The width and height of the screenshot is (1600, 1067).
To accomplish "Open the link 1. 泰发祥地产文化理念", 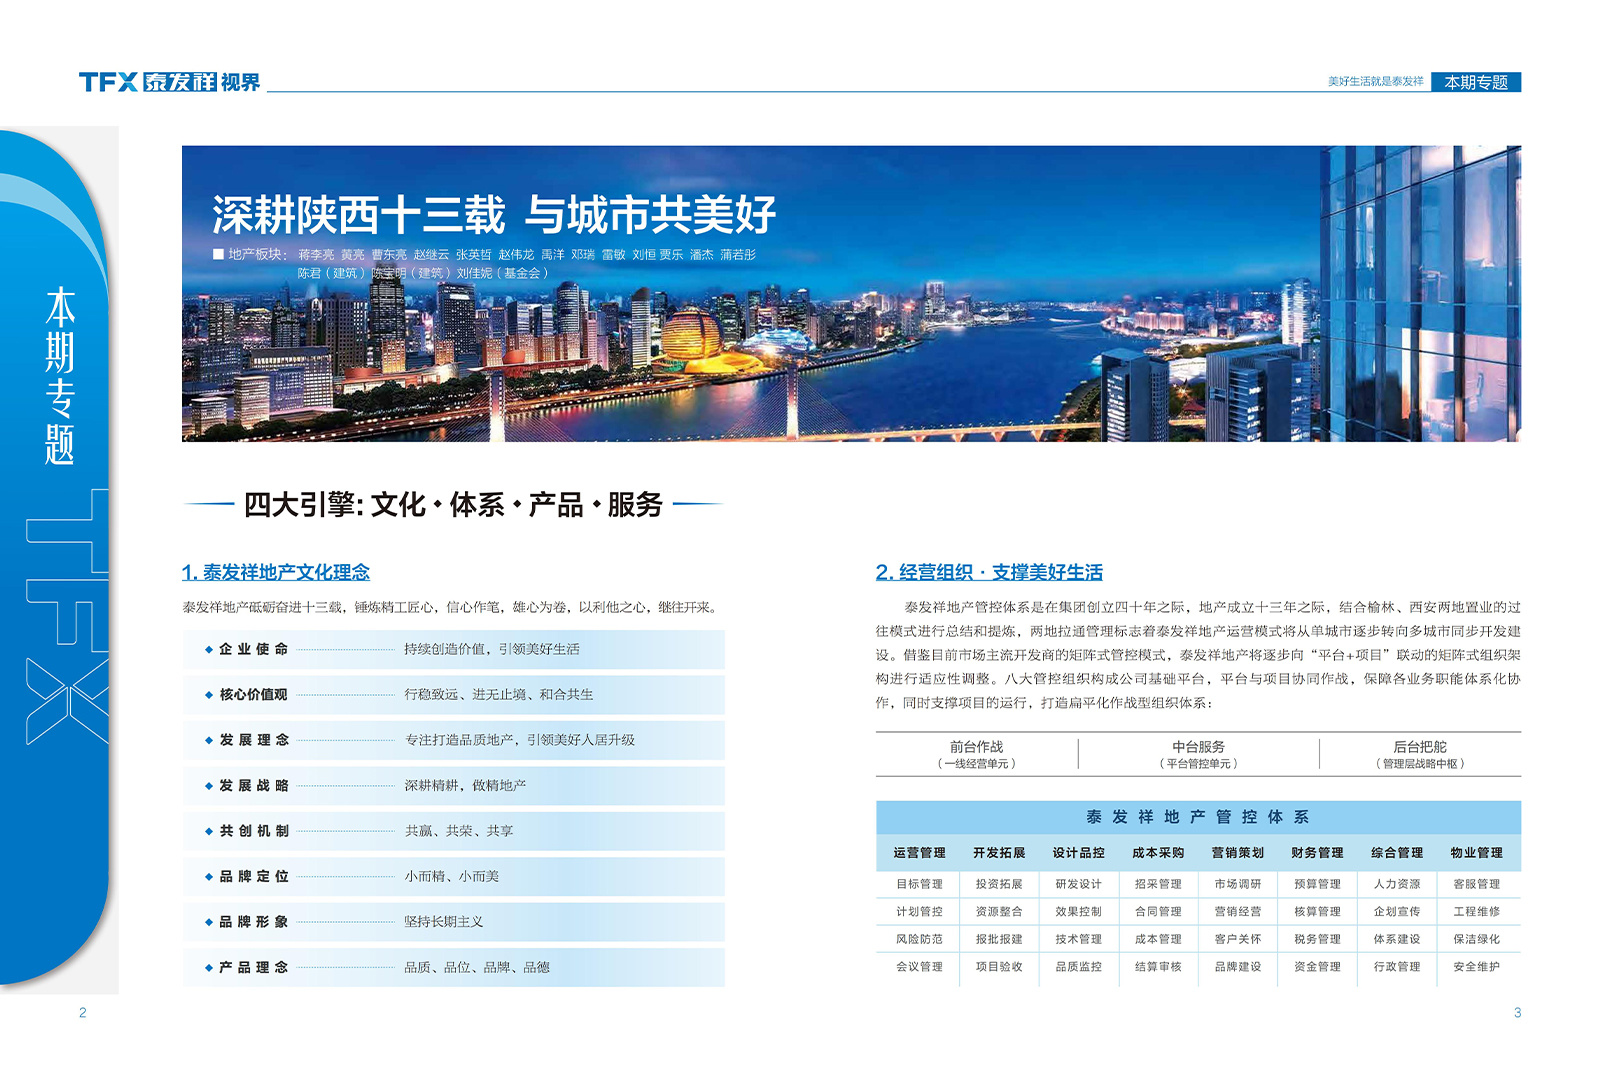I will point(276,572).
